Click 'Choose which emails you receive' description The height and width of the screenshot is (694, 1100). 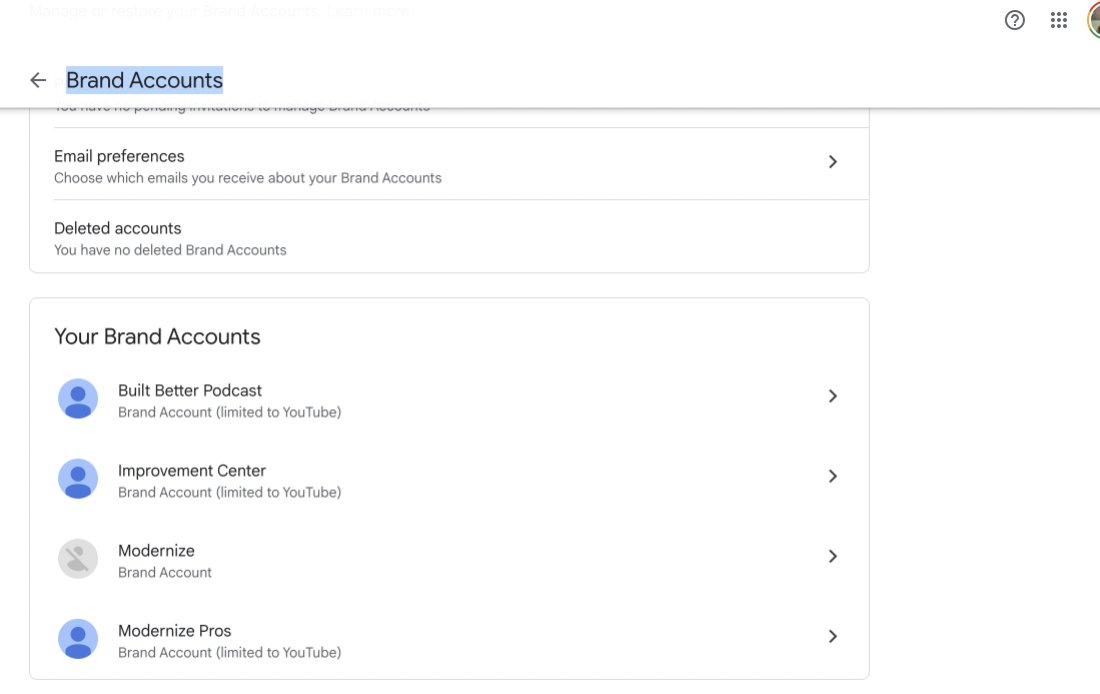point(248,178)
